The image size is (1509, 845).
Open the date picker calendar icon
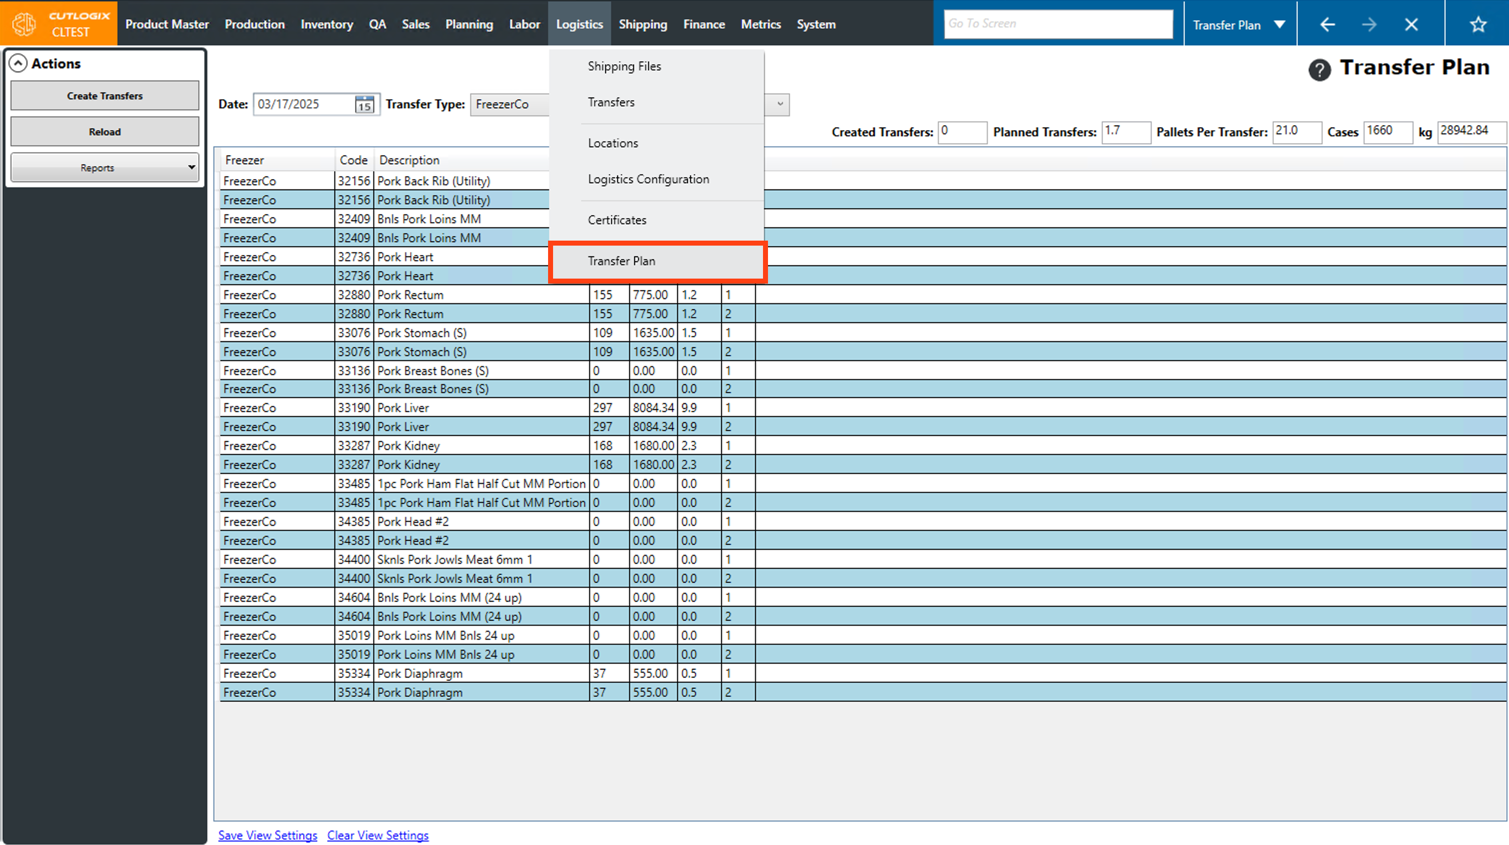[364, 105]
